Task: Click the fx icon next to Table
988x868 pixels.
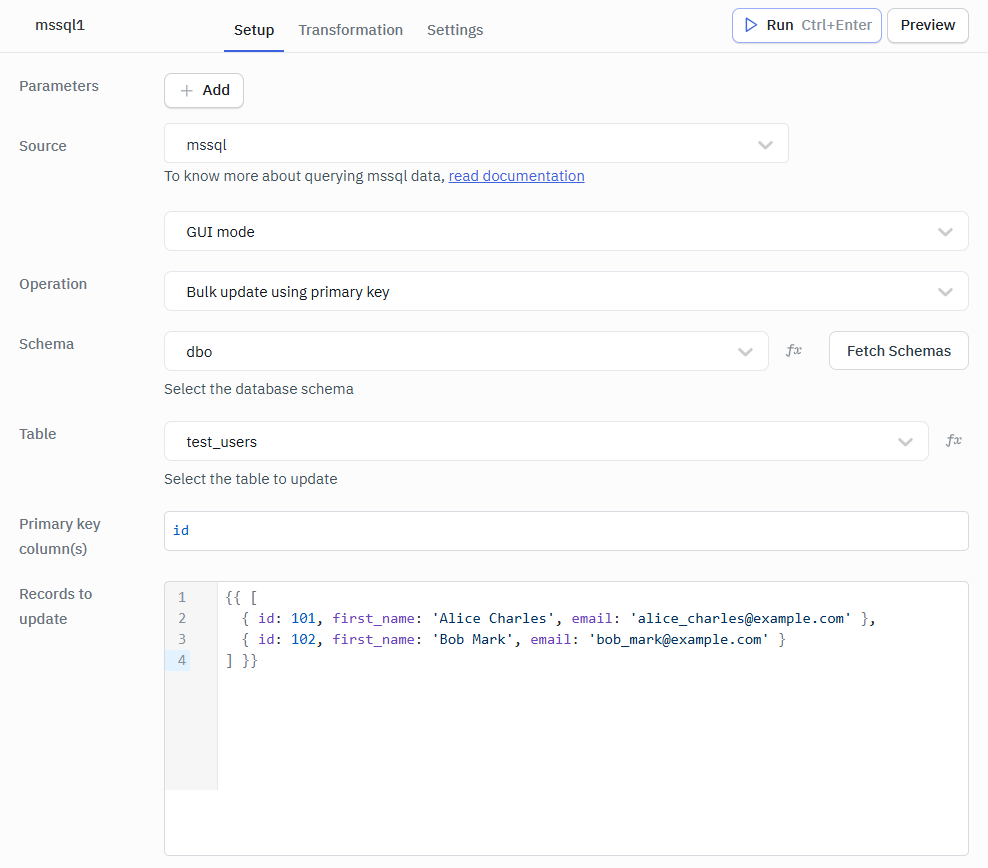Action: 953,440
